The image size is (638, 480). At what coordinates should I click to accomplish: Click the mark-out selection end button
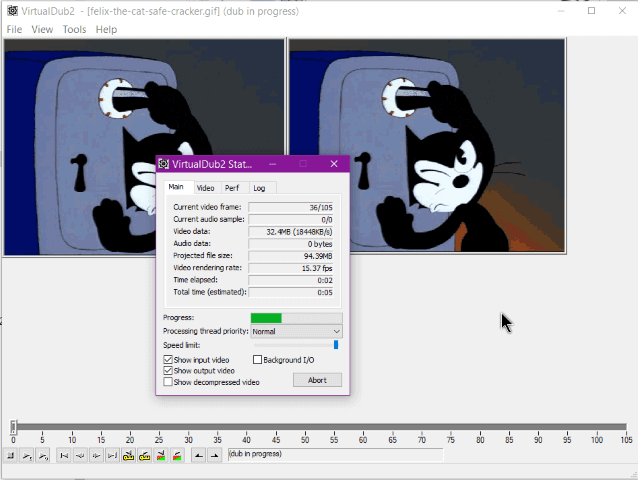(214, 456)
